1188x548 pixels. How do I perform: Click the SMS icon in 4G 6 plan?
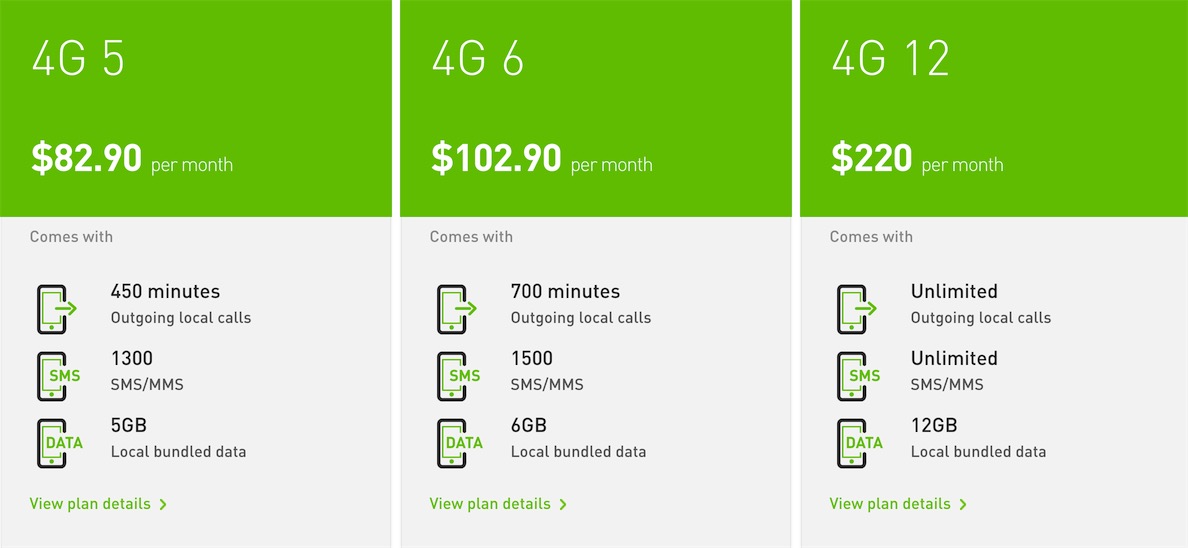[x=456, y=376]
